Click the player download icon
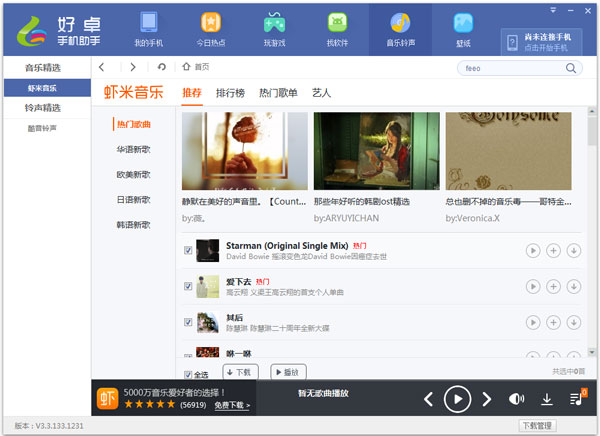Viewport: 600px width, 436px height. tap(547, 399)
